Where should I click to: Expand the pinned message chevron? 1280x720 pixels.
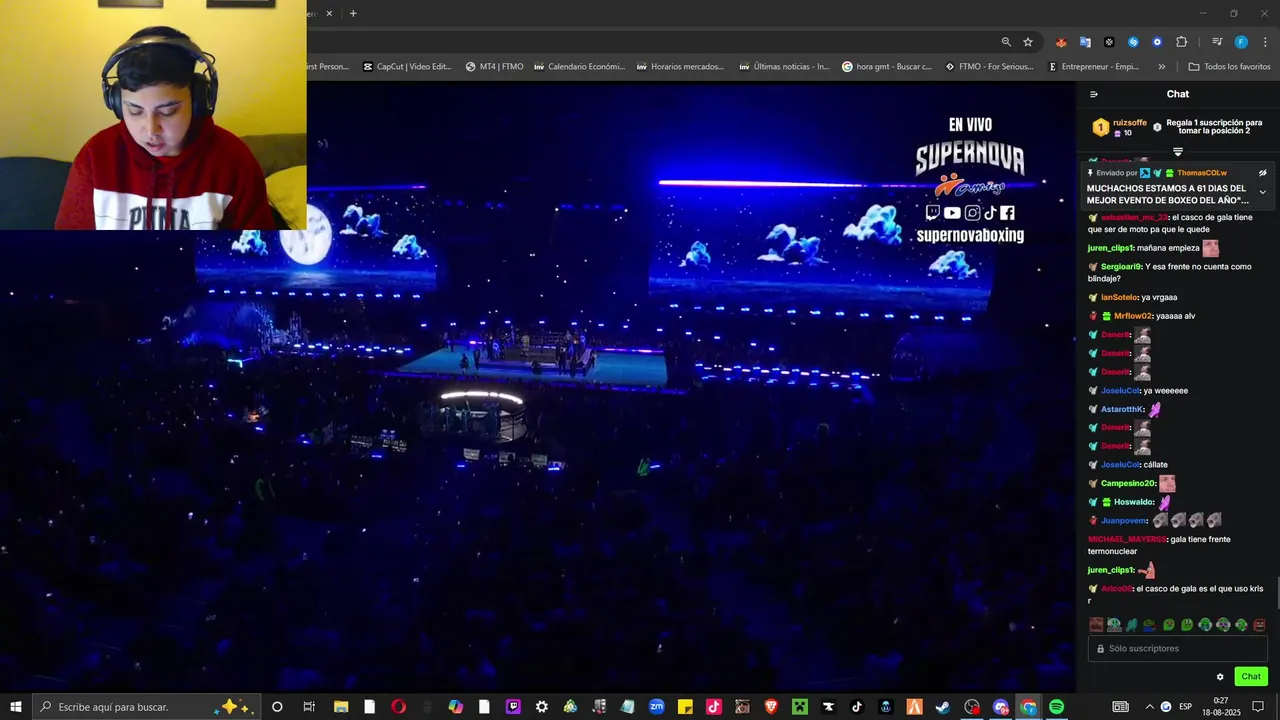pyautogui.click(x=1262, y=192)
